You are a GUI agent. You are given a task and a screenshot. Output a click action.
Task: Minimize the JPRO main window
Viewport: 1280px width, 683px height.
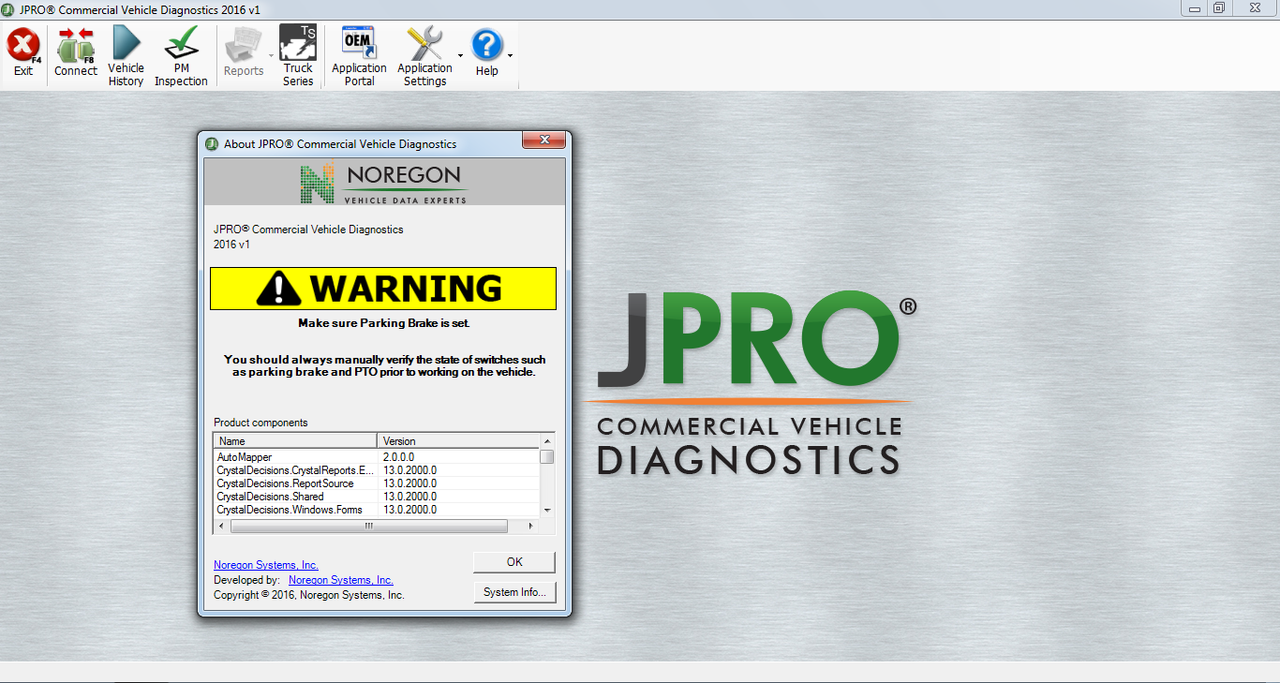pos(1194,8)
